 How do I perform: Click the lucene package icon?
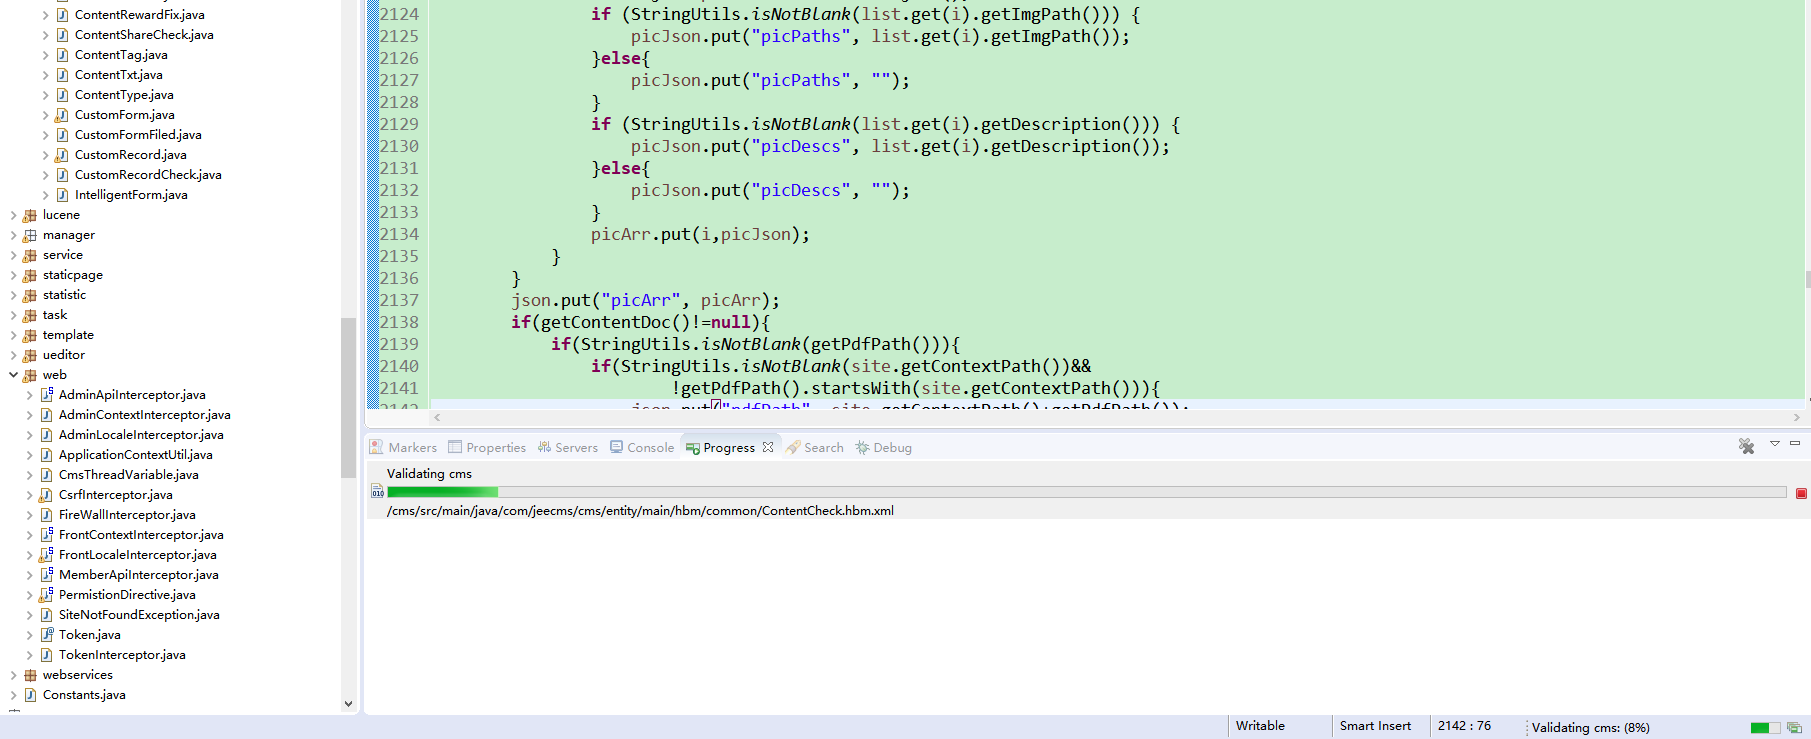pos(30,215)
